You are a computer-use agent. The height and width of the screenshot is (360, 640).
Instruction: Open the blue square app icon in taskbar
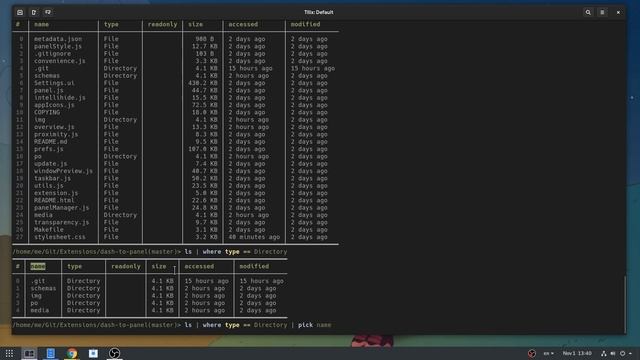tap(93, 353)
